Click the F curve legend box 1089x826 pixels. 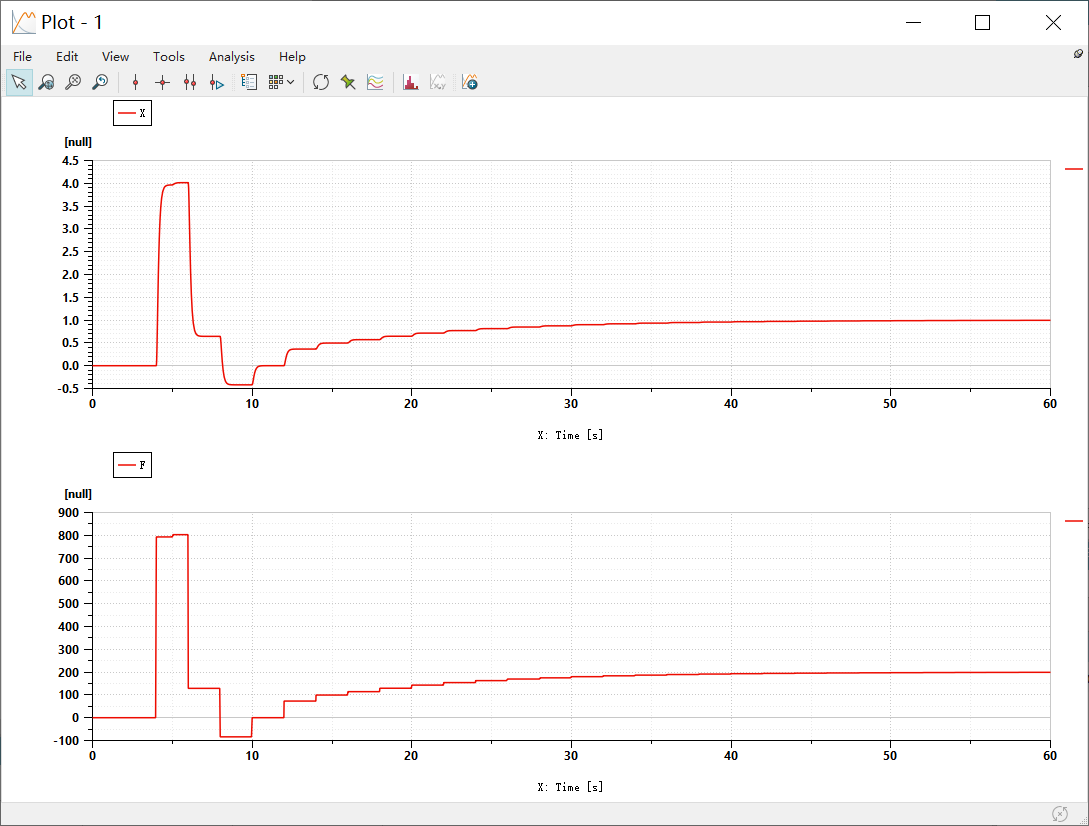click(x=132, y=465)
